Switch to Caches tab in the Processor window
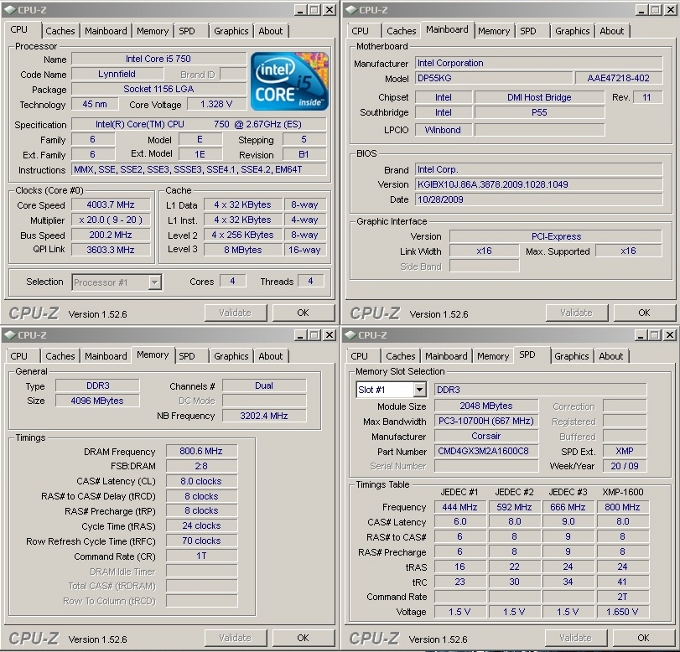 tap(60, 31)
